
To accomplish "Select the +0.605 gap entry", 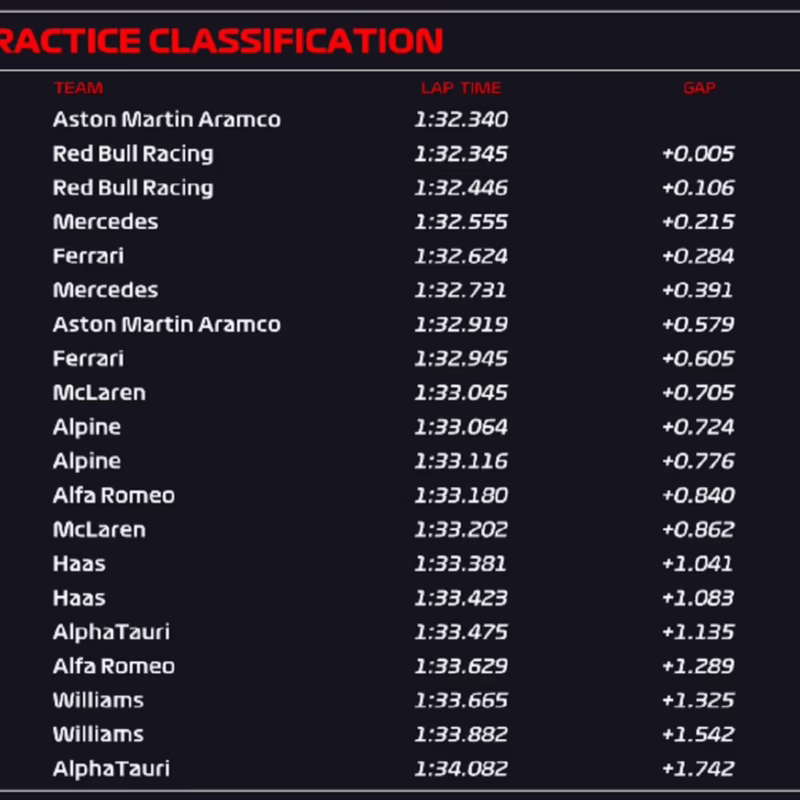I will click(x=698, y=359).
